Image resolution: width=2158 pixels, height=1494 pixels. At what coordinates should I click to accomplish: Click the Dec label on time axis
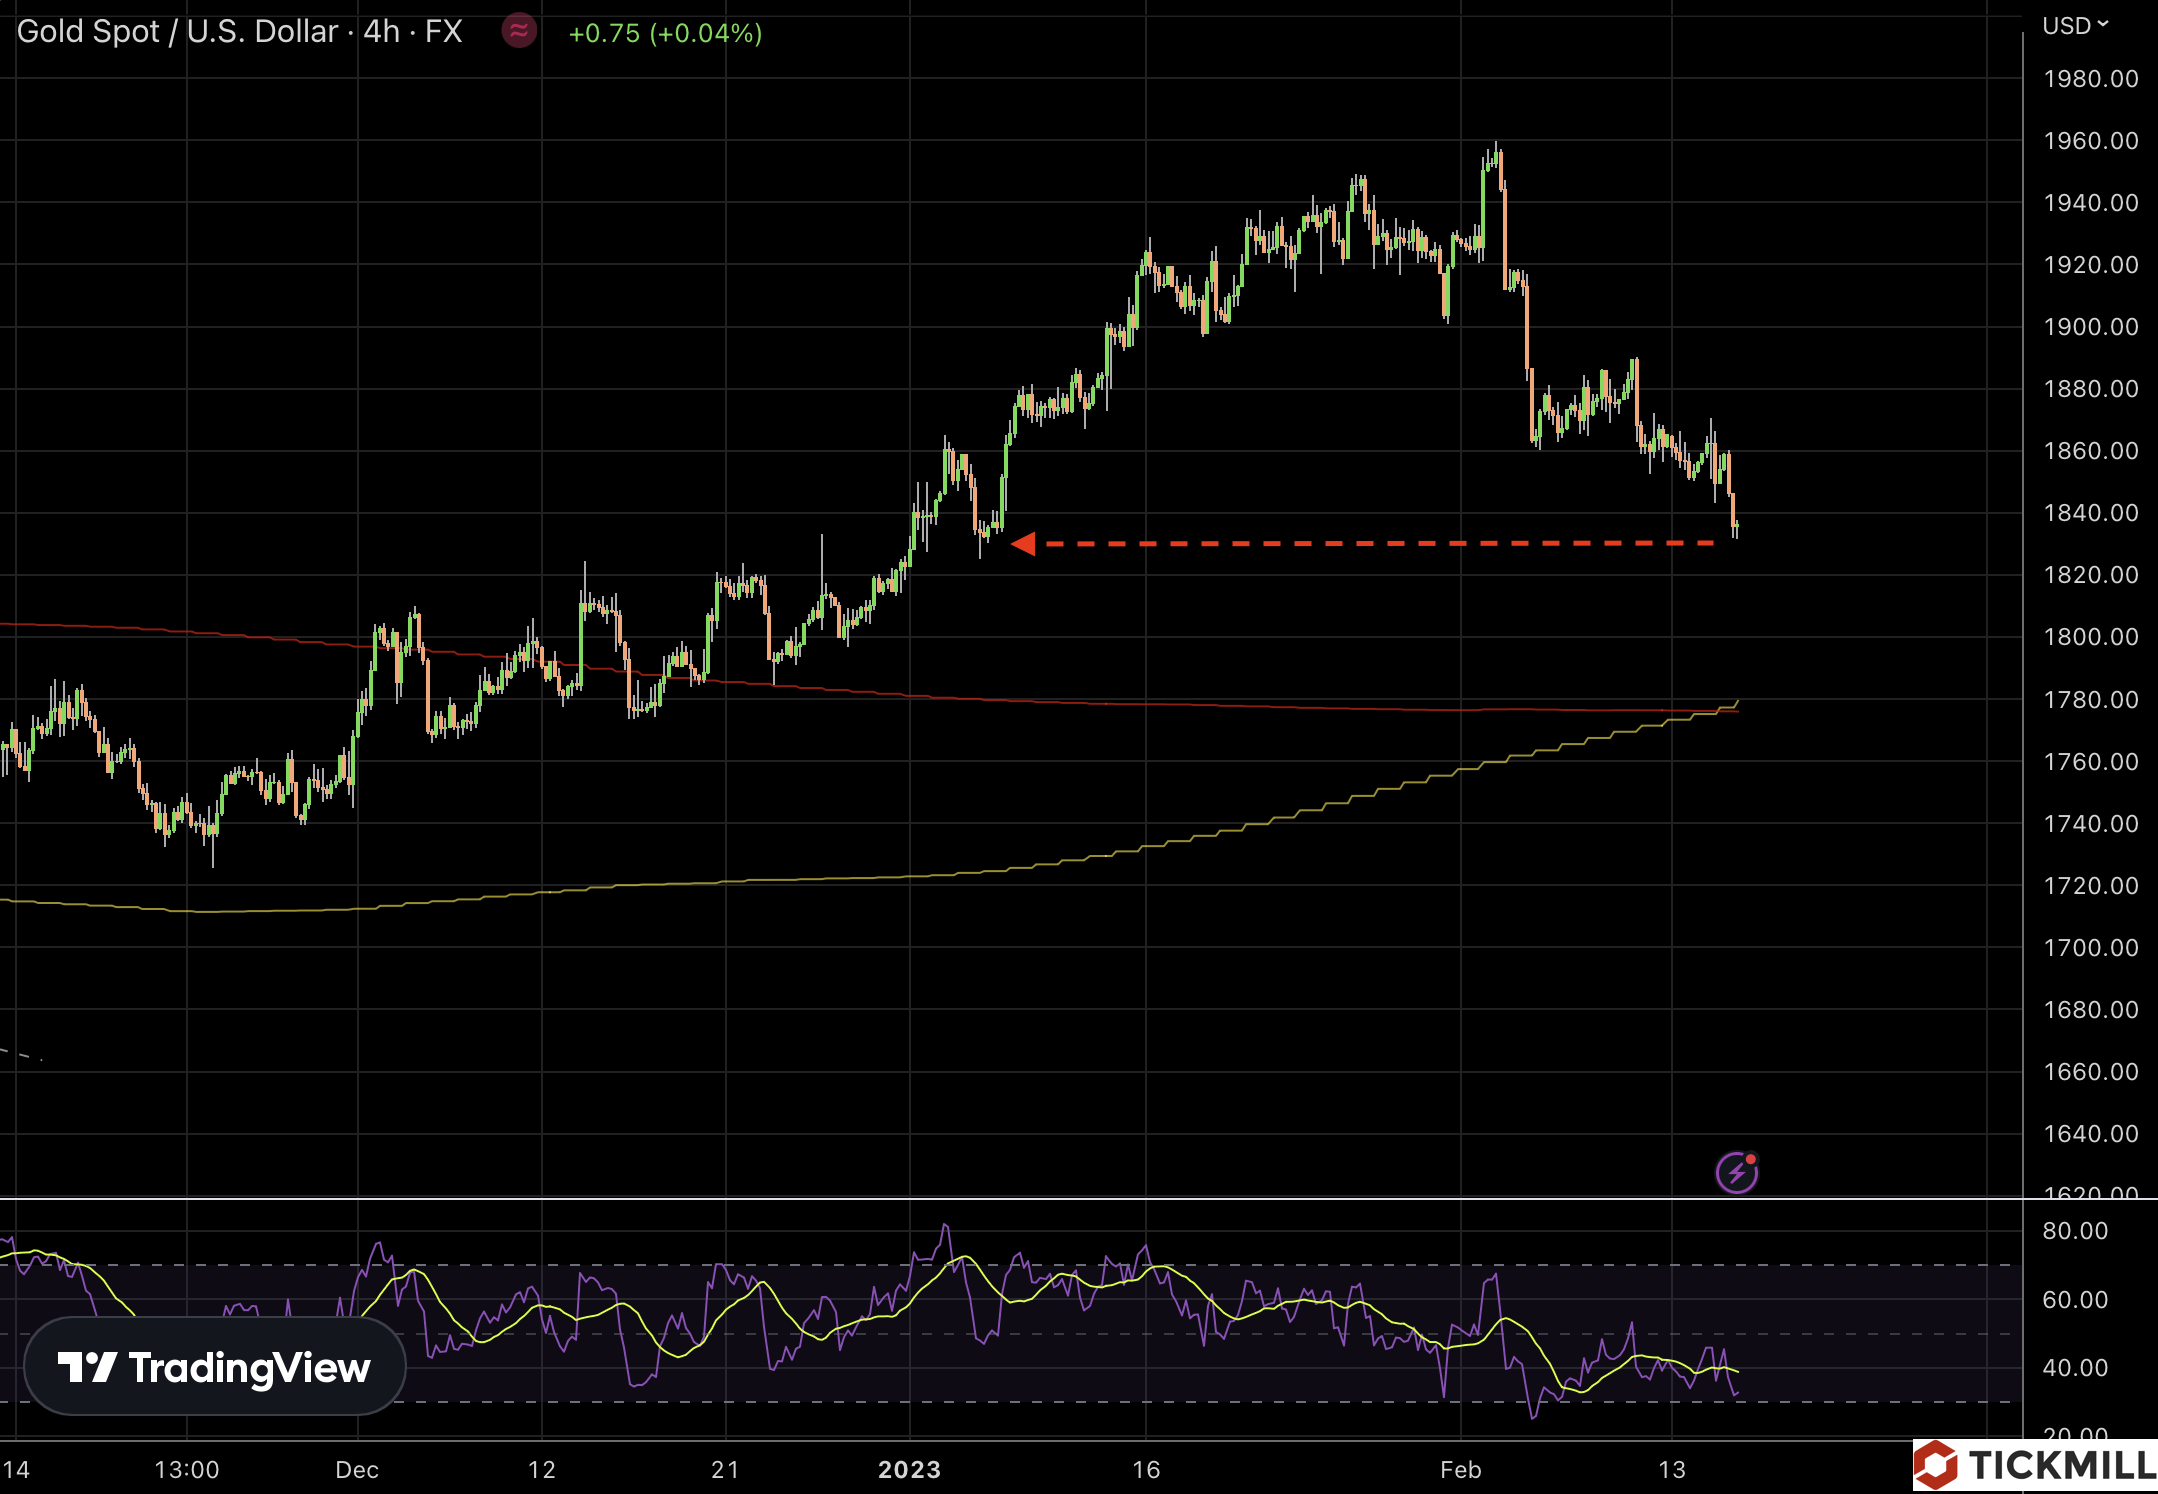(x=357, y=1469)
